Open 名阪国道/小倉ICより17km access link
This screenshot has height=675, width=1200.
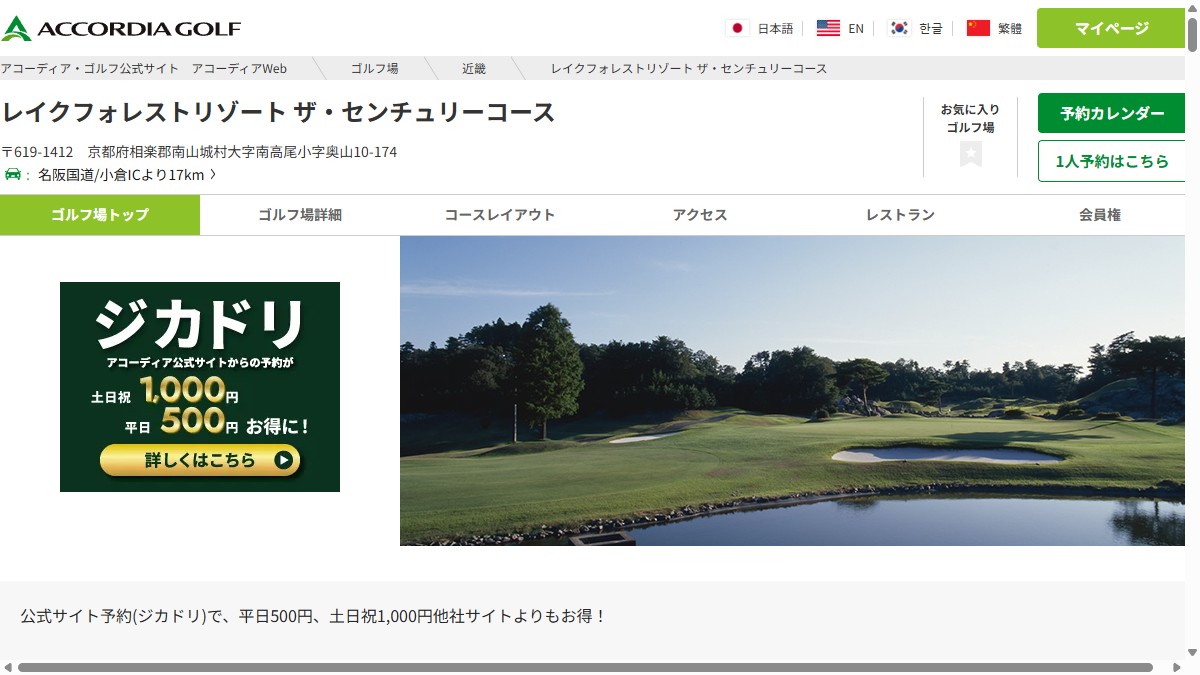click(127, 175)
